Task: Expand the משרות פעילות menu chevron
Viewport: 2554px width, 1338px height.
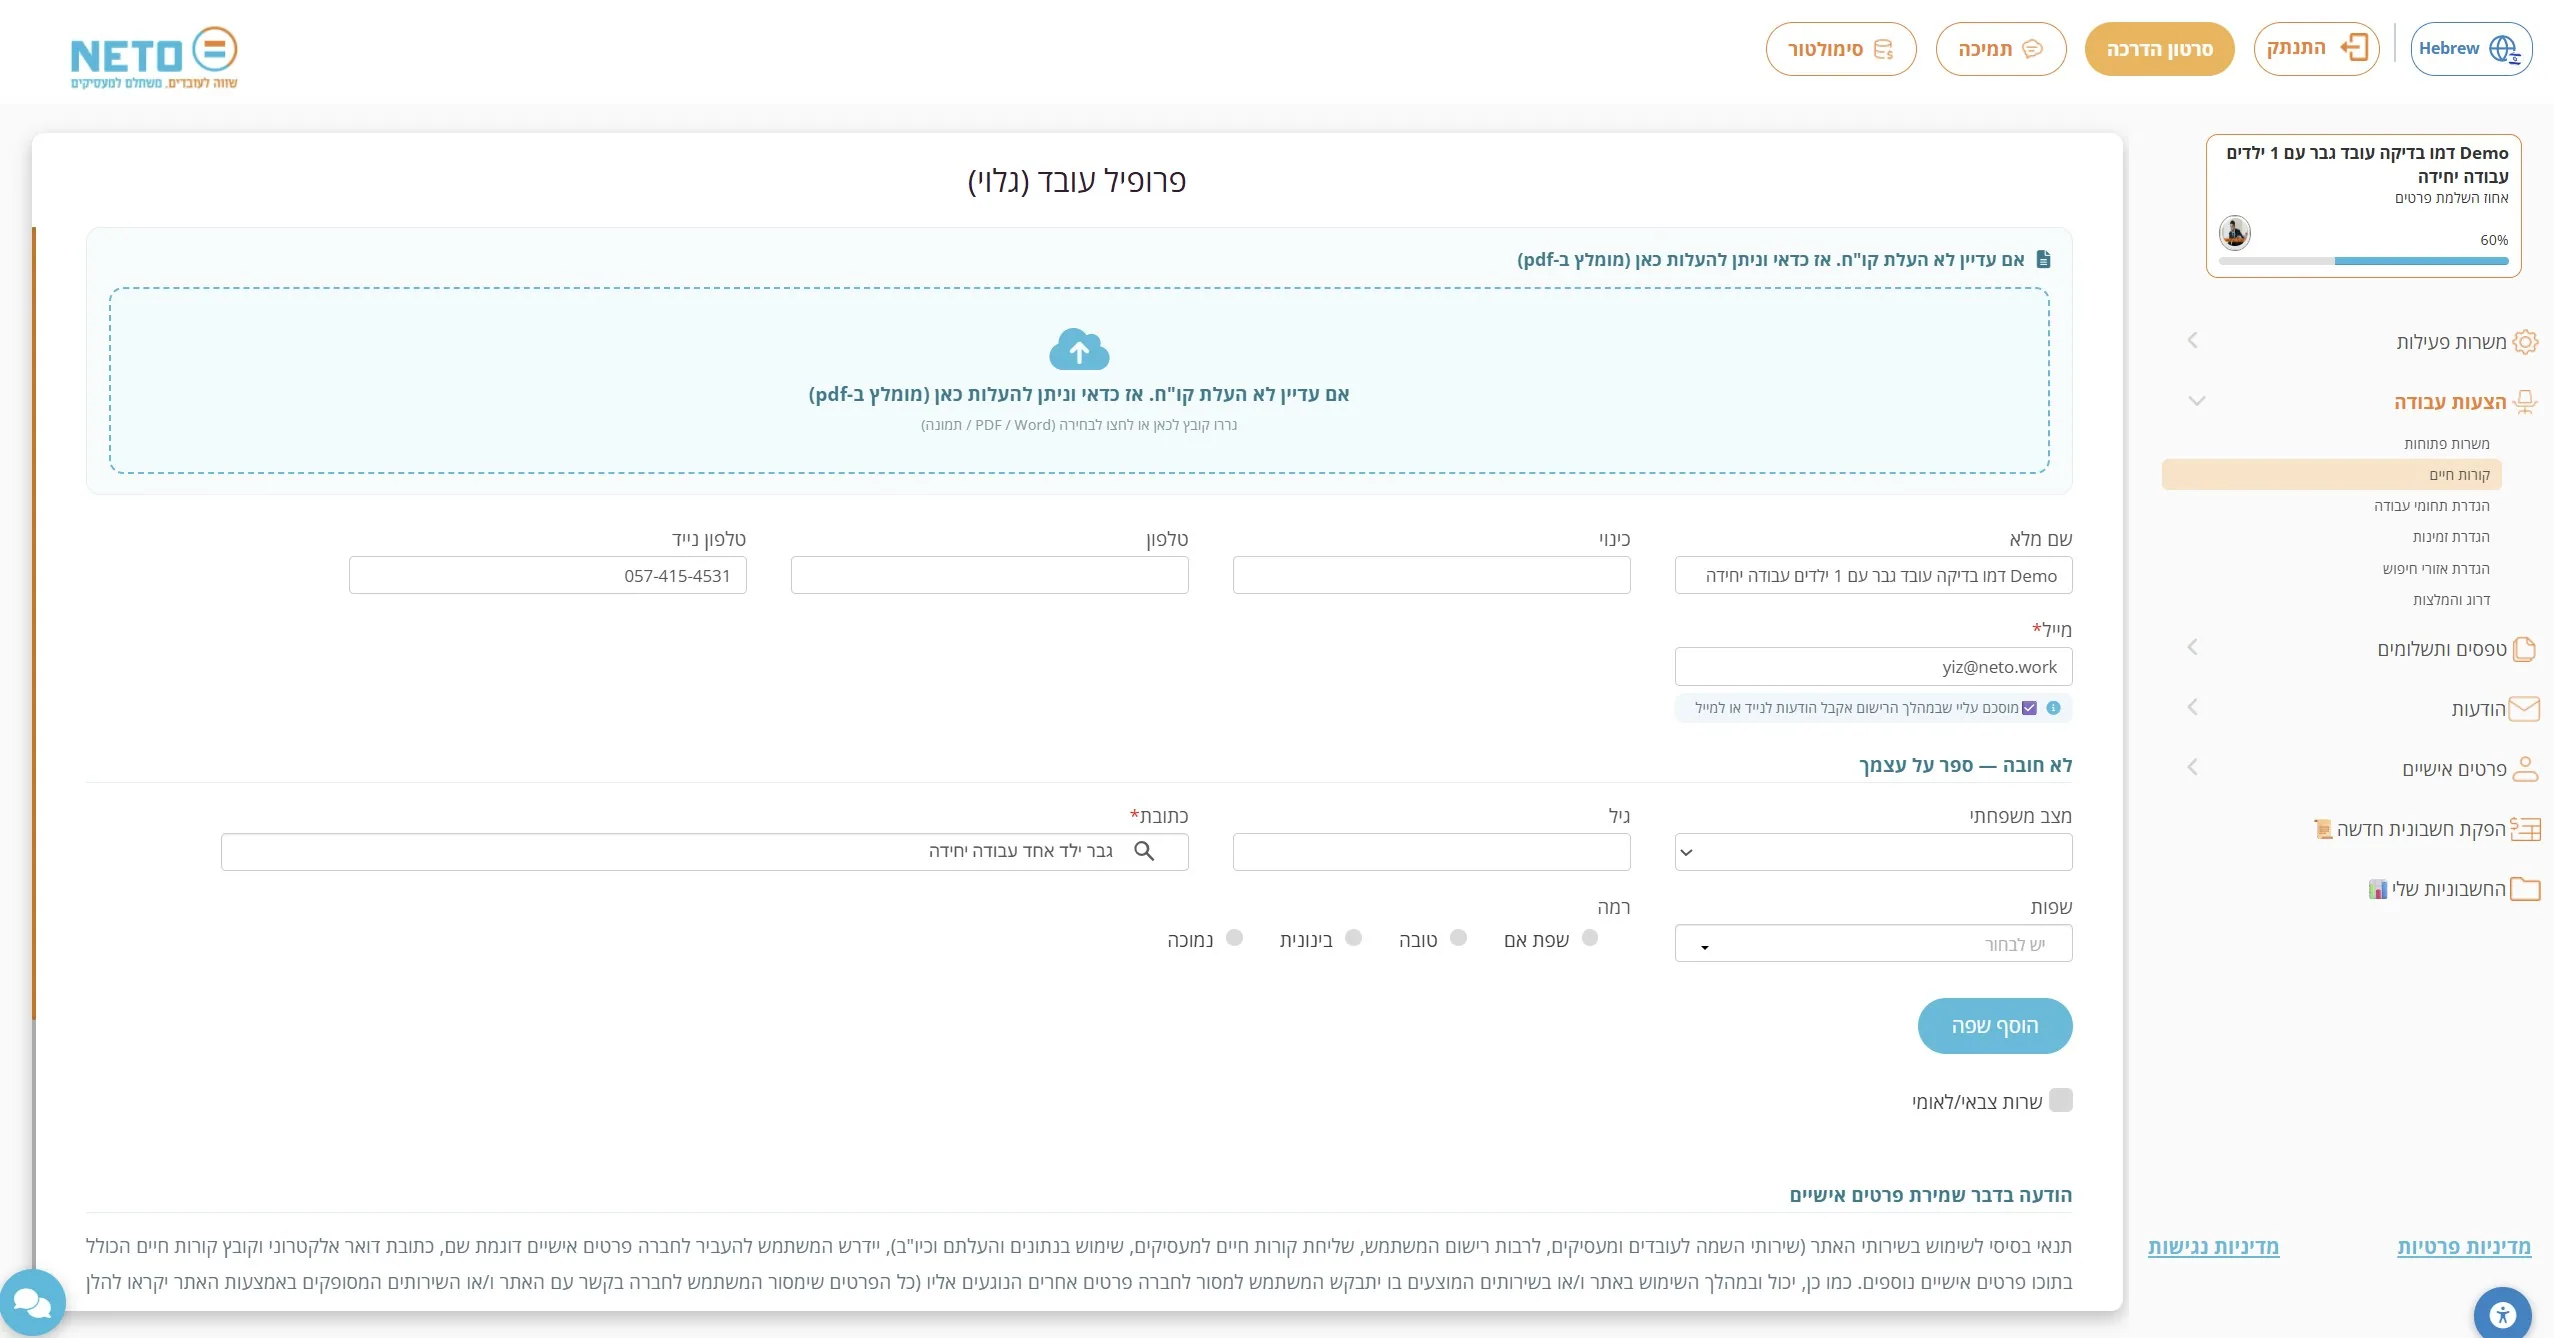Action: click(2193, 341)
